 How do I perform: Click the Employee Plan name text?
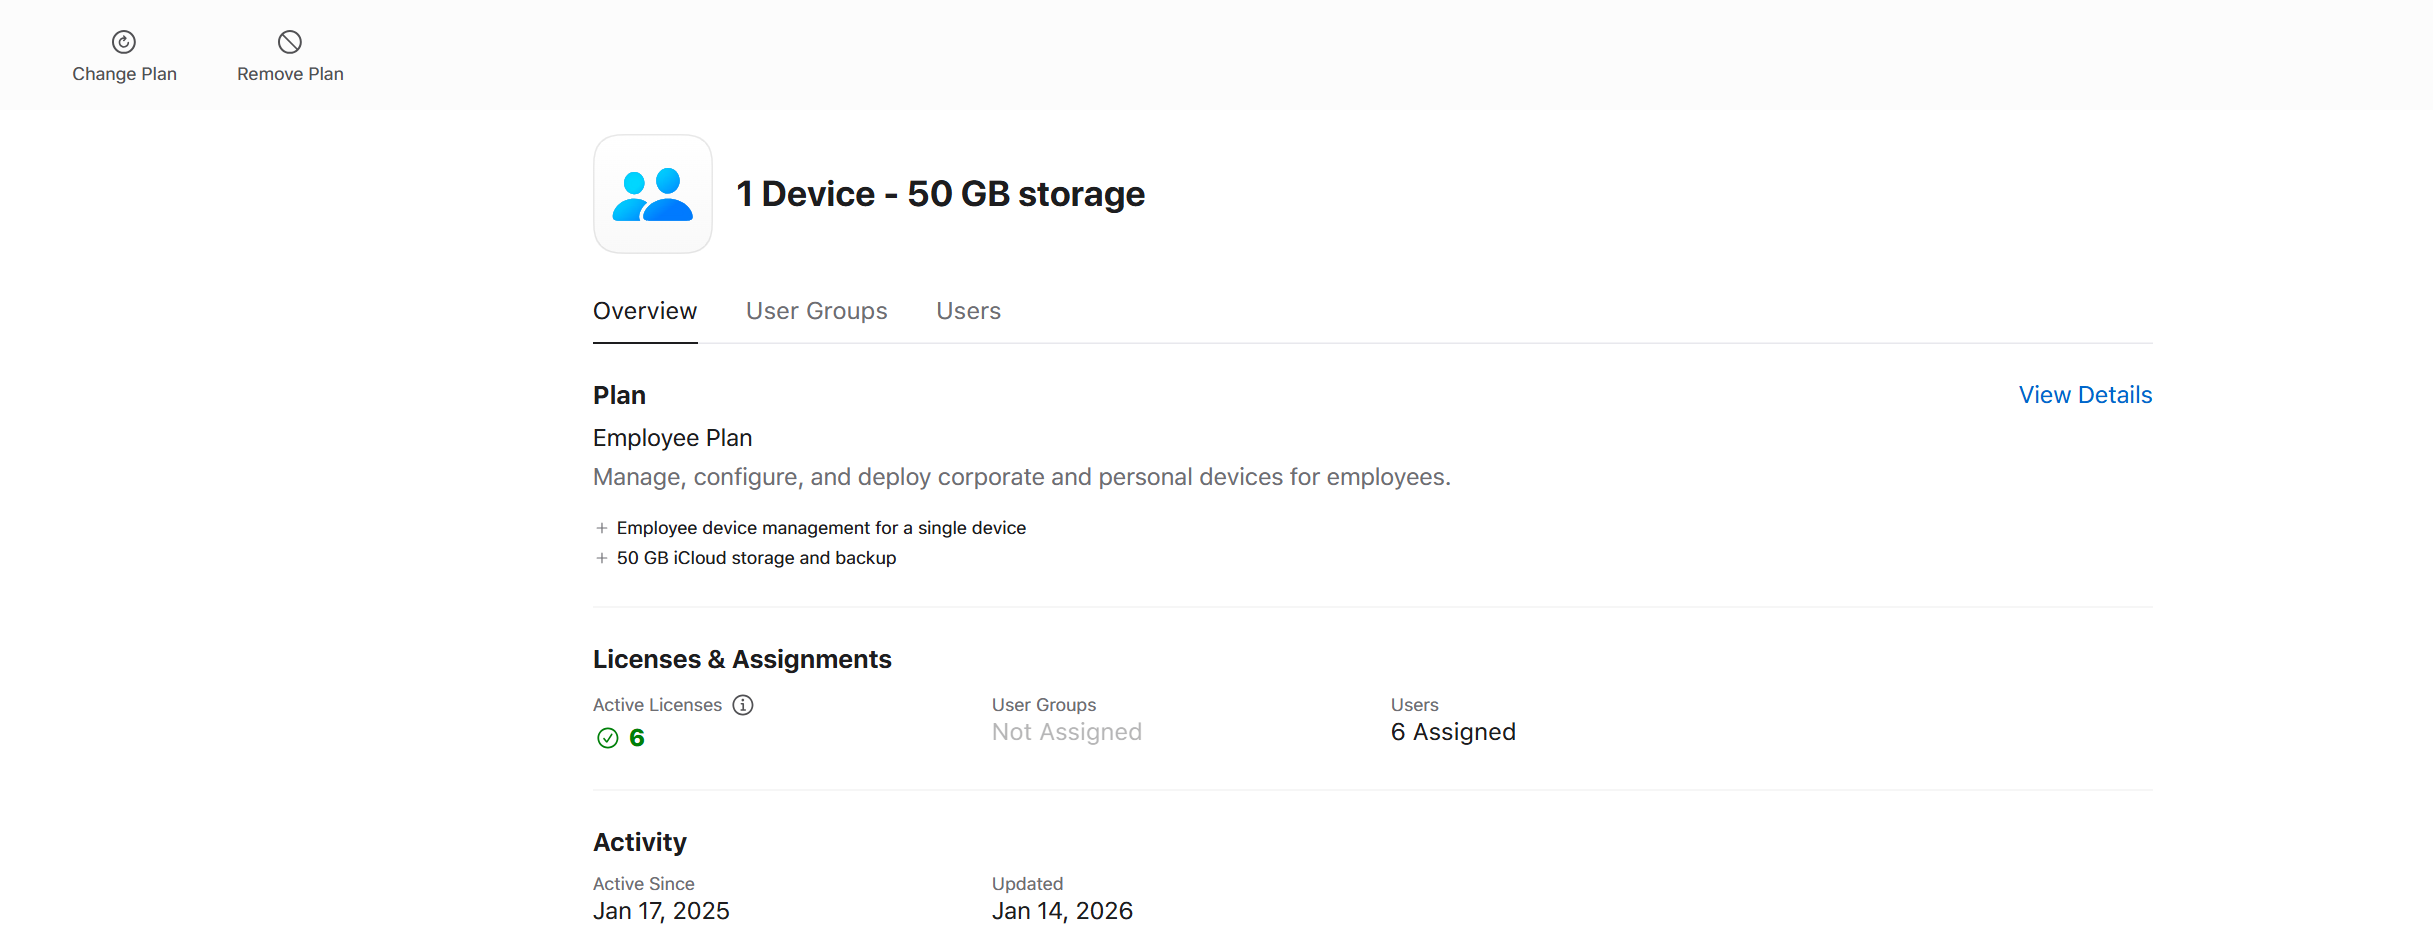tap(672, 438)
